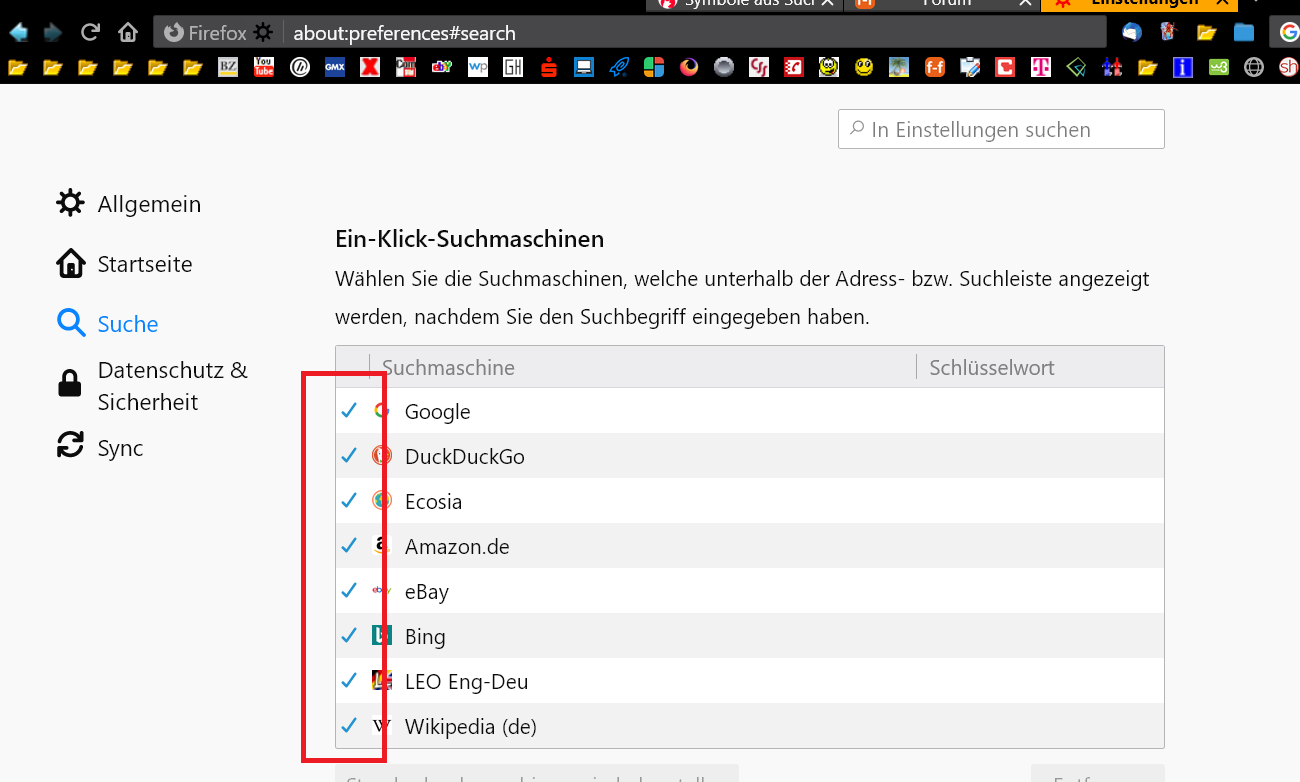Uncheck the Bing search engine checkmark

[349, 636]
